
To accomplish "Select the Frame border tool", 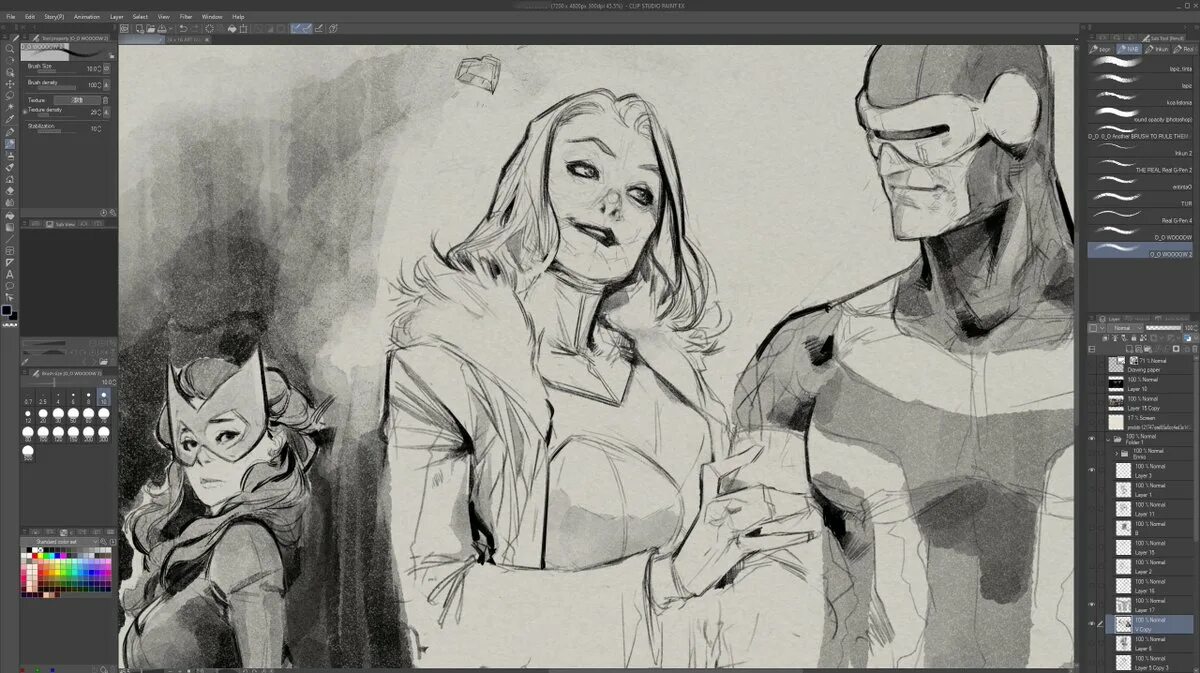I will 10,250.
